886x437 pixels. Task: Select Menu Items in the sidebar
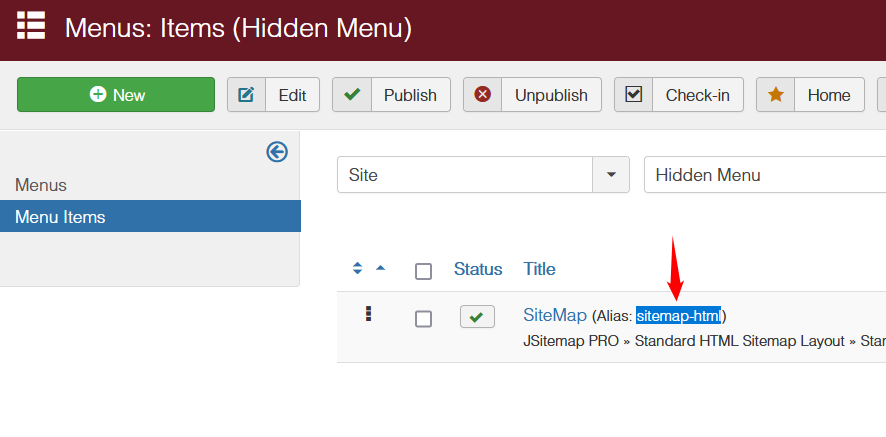click(60, 217)
